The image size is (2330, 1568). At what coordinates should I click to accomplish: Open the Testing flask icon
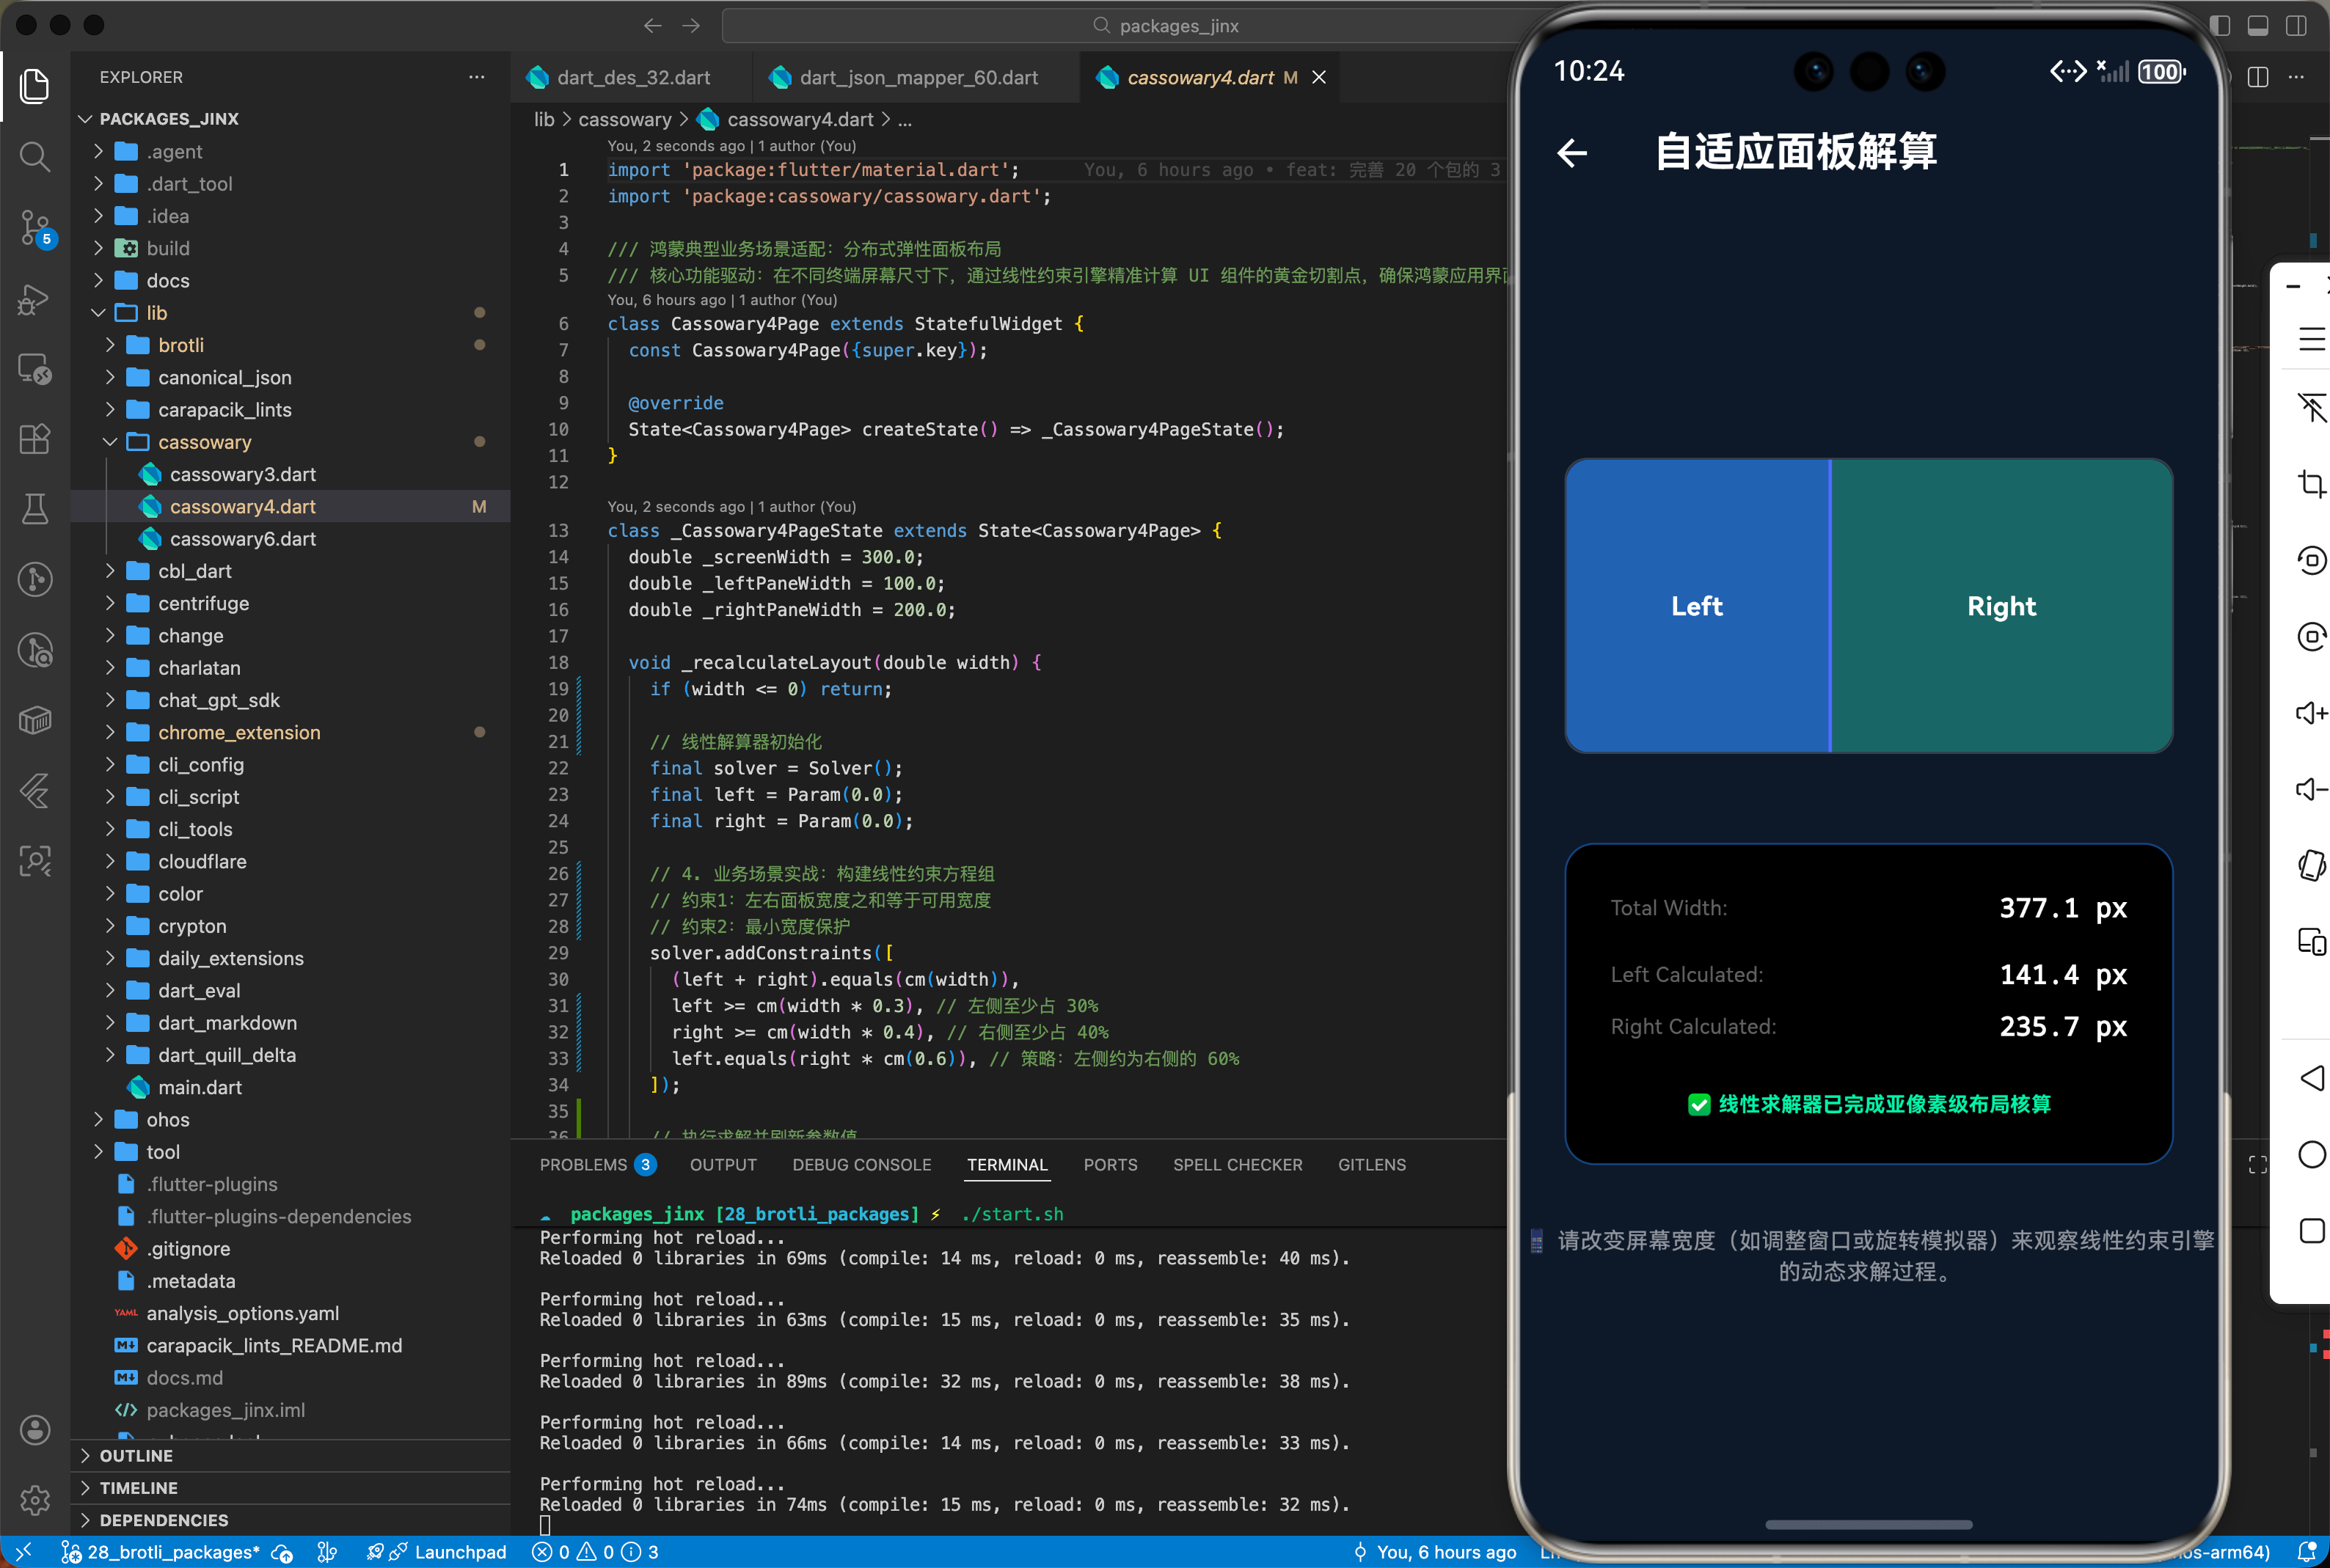[35, 509]
